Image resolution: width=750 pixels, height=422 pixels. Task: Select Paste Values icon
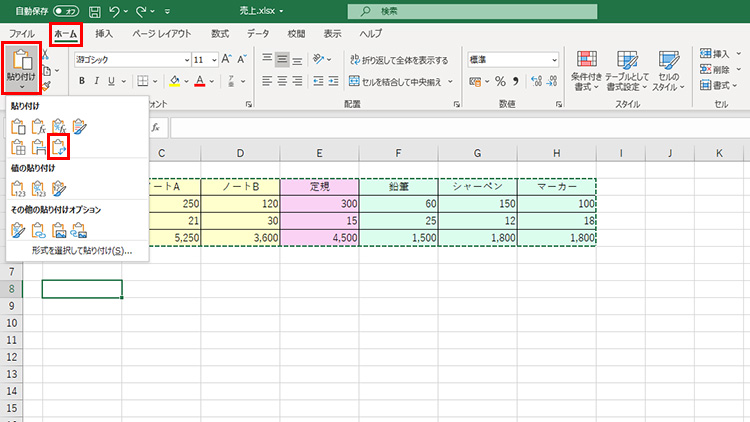click(18, 187)
